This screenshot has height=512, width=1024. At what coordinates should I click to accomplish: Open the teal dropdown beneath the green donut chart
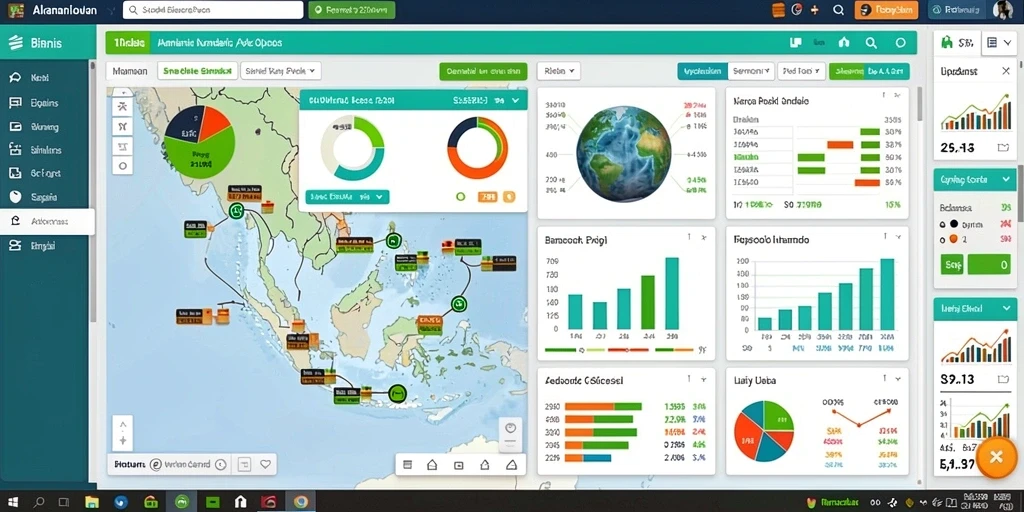[347, 197]
